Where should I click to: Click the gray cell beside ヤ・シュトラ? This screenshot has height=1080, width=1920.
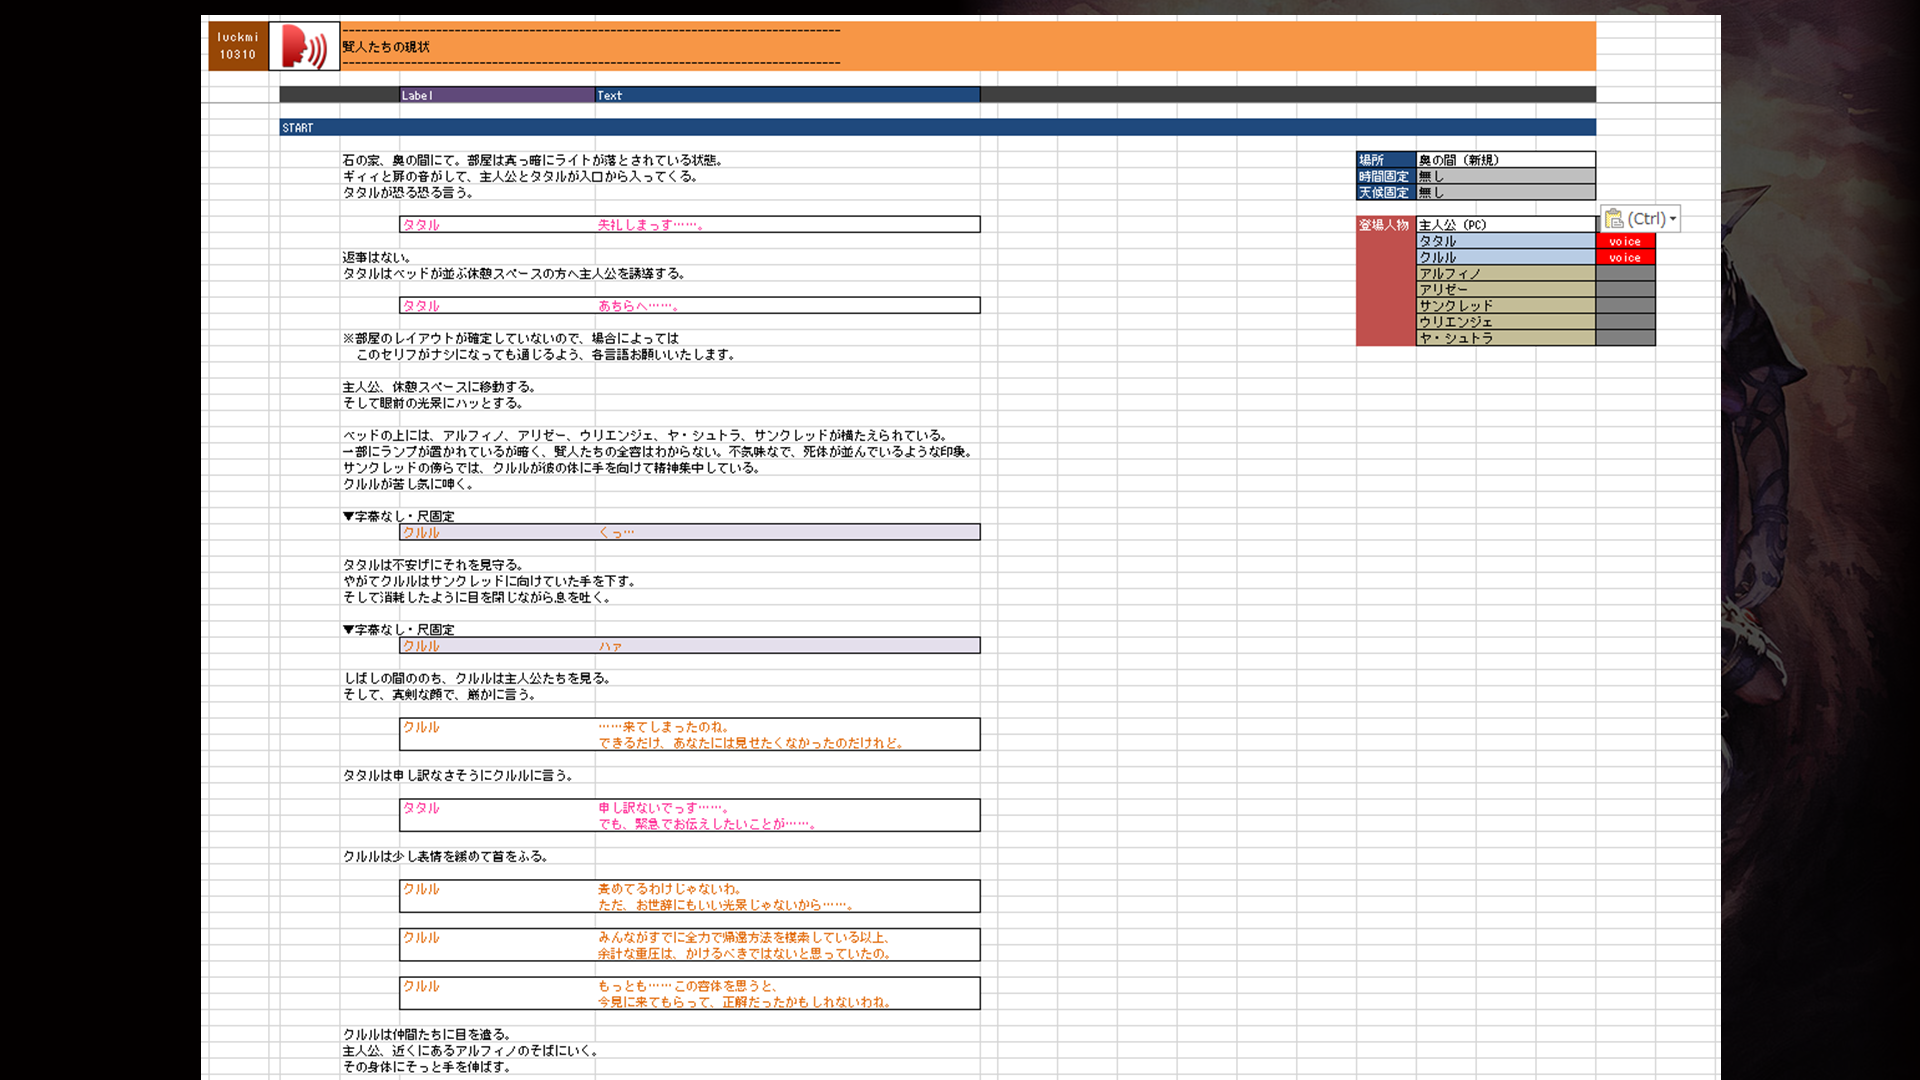point(1625,338)
